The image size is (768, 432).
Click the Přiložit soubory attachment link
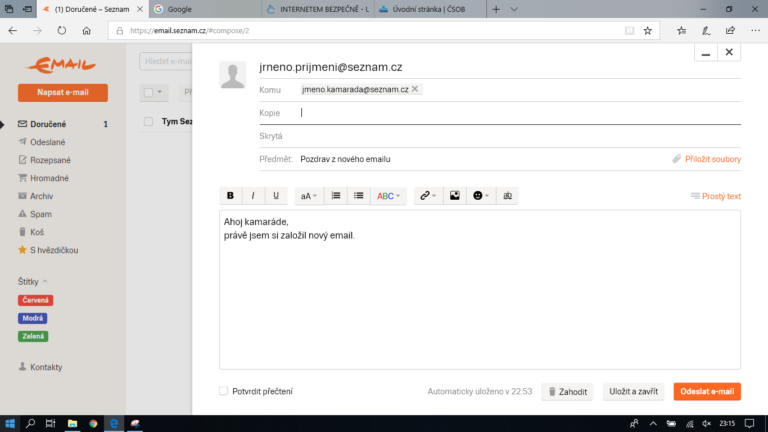coord(706,159)
